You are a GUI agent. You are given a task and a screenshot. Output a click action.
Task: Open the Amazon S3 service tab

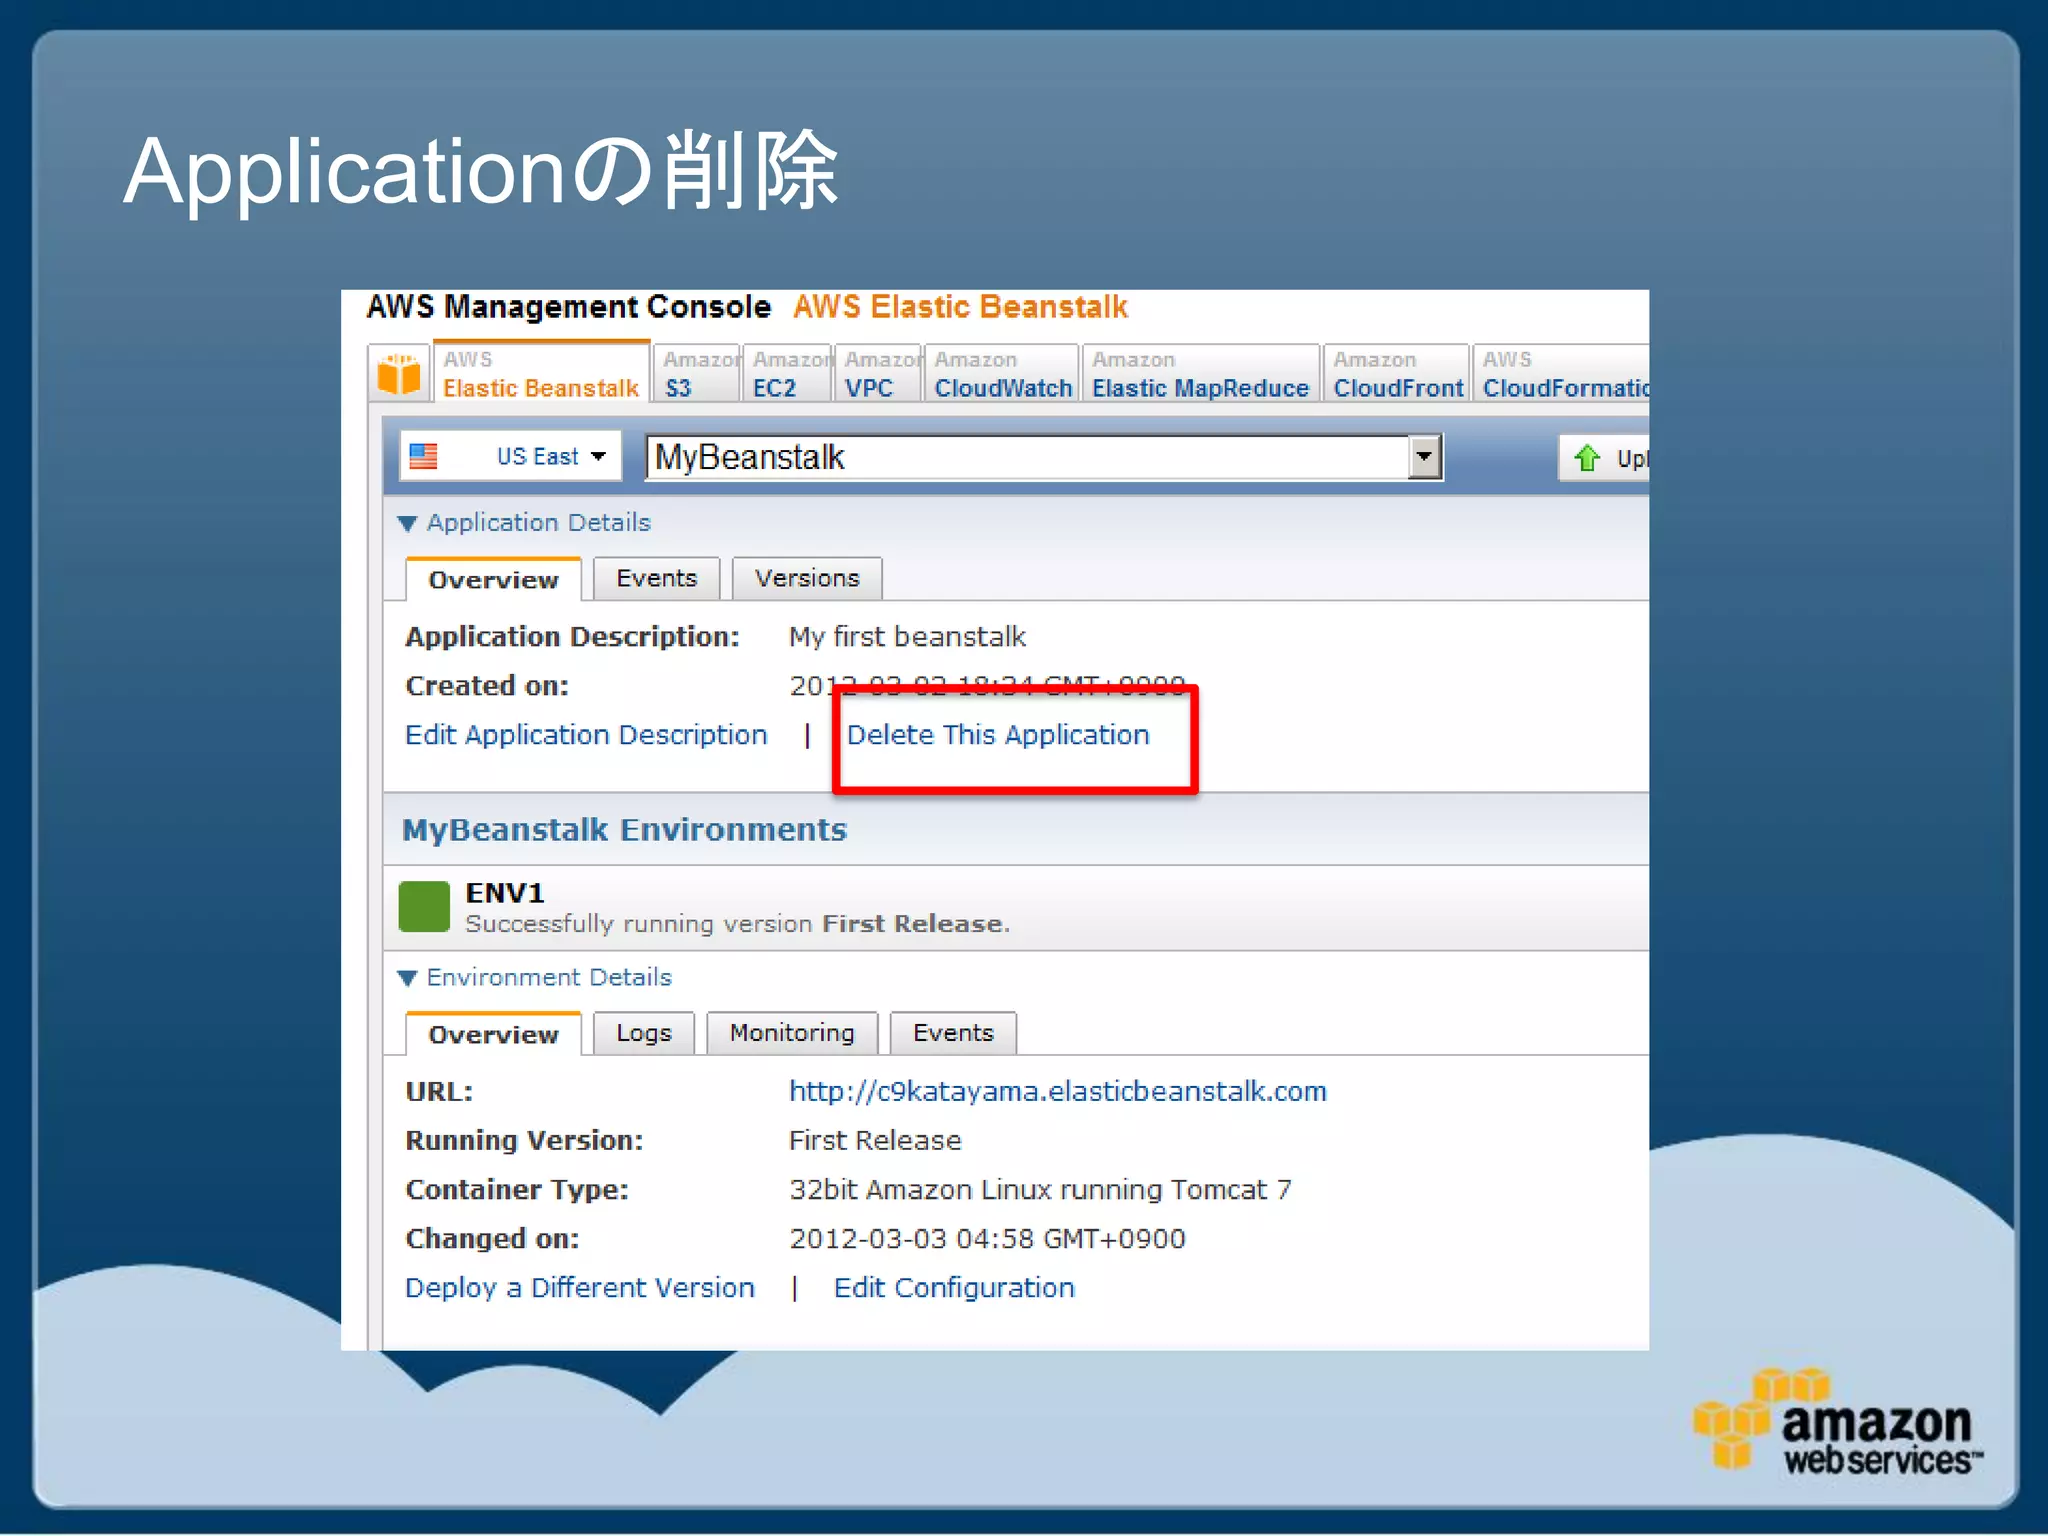pos(696,373)
